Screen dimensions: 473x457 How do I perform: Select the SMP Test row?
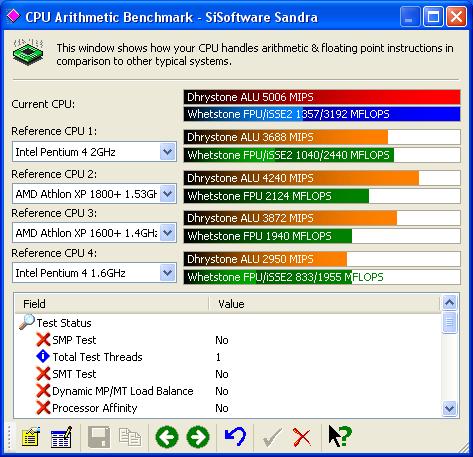tap(228, 340)
